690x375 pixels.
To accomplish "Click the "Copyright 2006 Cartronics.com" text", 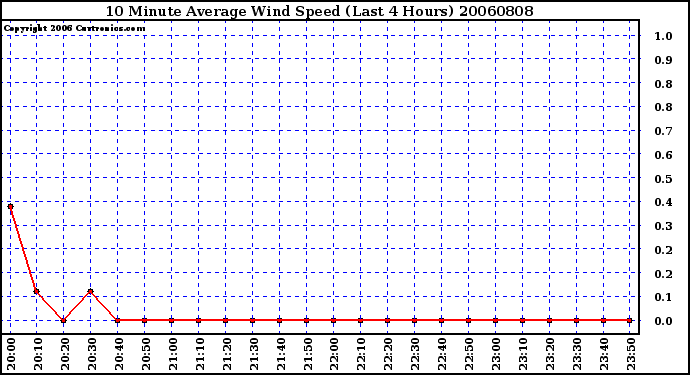I will tap(74, 28).
